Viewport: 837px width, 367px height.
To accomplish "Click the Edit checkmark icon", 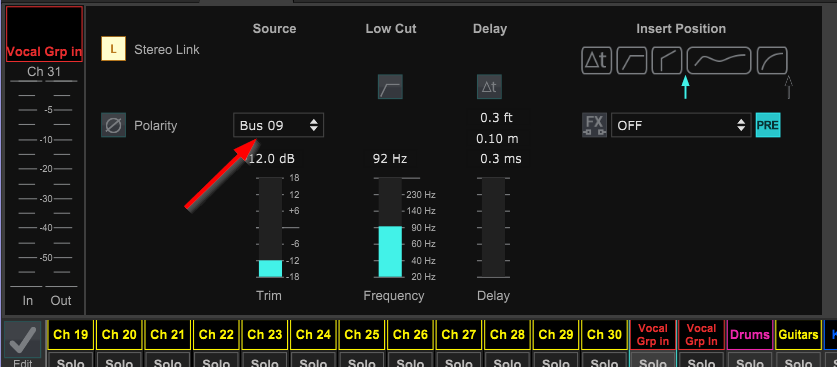I will 22,339.
